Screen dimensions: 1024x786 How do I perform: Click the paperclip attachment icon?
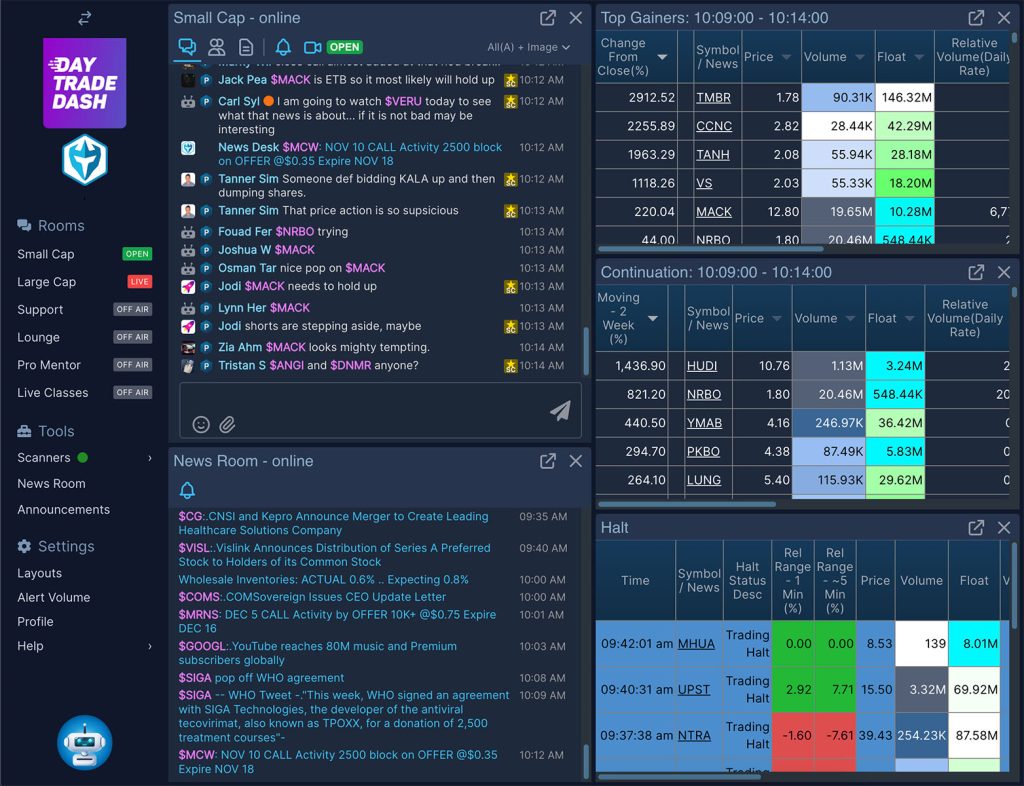[x=227, y=424]
